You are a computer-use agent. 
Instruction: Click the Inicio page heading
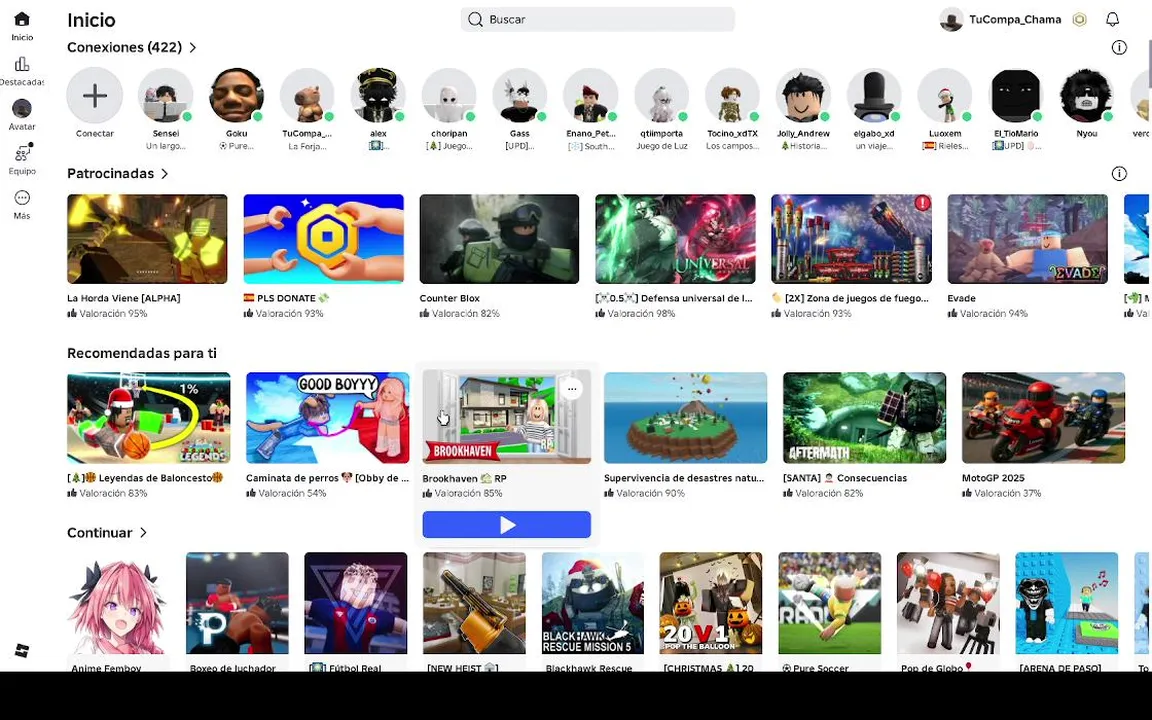[x=91, y=20]
